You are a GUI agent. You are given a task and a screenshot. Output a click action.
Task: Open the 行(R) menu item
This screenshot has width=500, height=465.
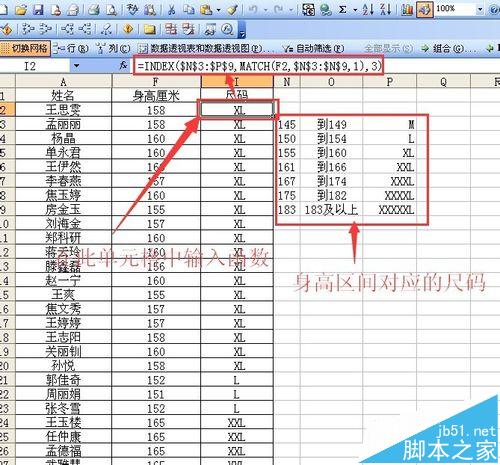click(71, 49)
